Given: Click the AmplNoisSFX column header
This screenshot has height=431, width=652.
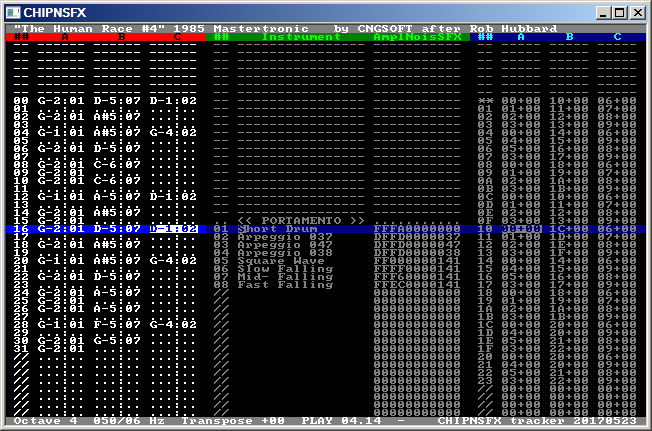Looking at the screenshot, I should point(417,37).
